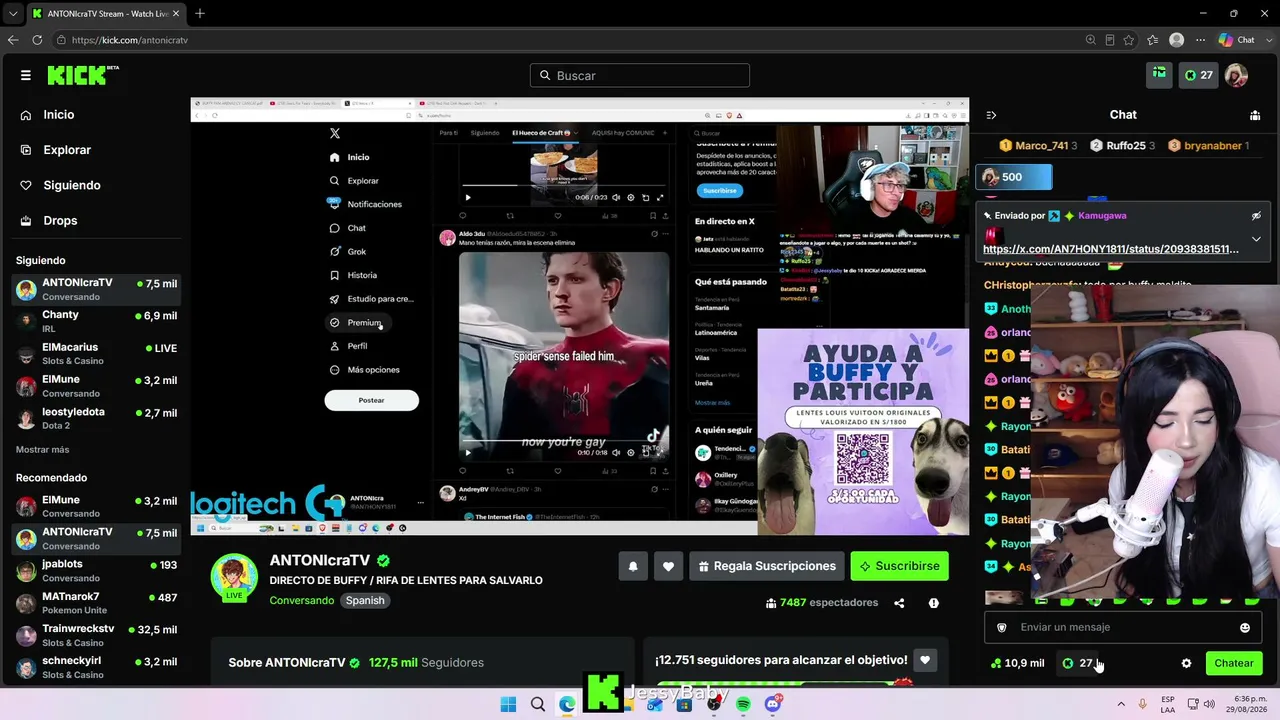Open schneckyirl recommended channel
Viewport: 1280px width, 720px height.
pyautogui.click(x=97, y=667)
